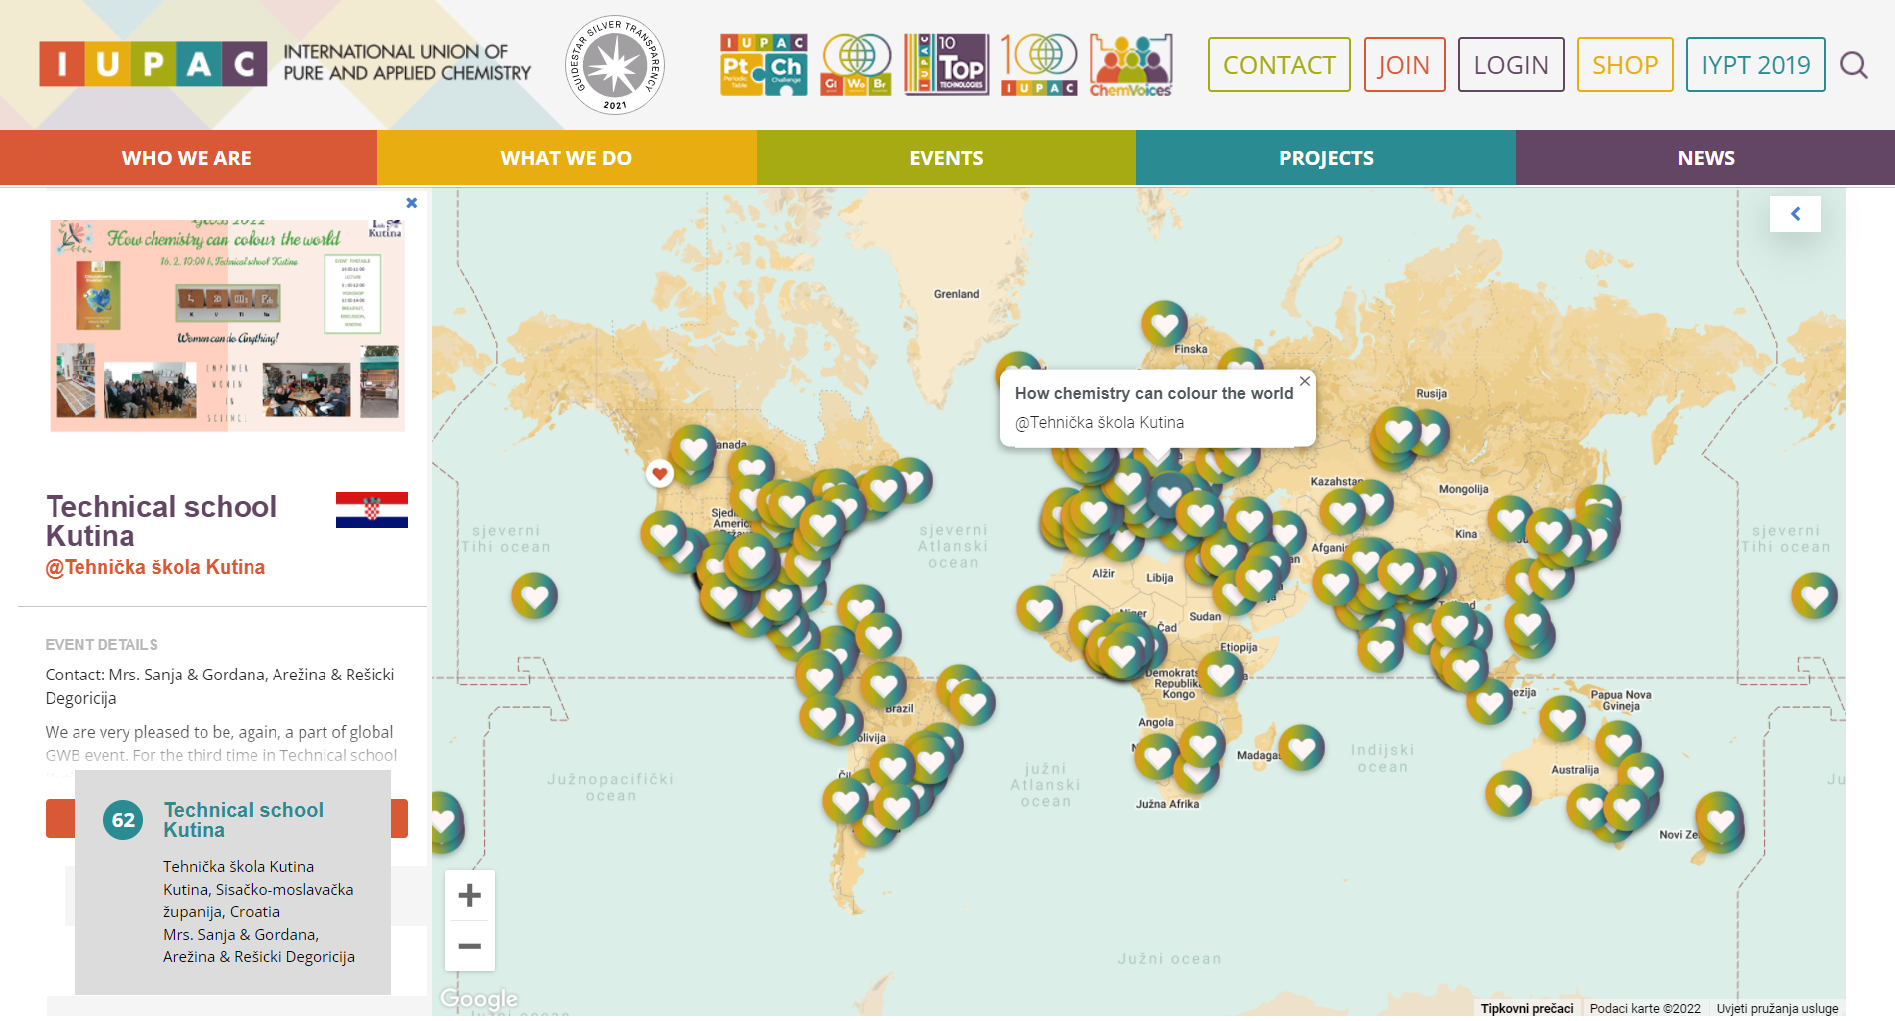Zoom in on the map
The height and width of the screenshot is (1021, 1895).
click(x=470, y=895)
